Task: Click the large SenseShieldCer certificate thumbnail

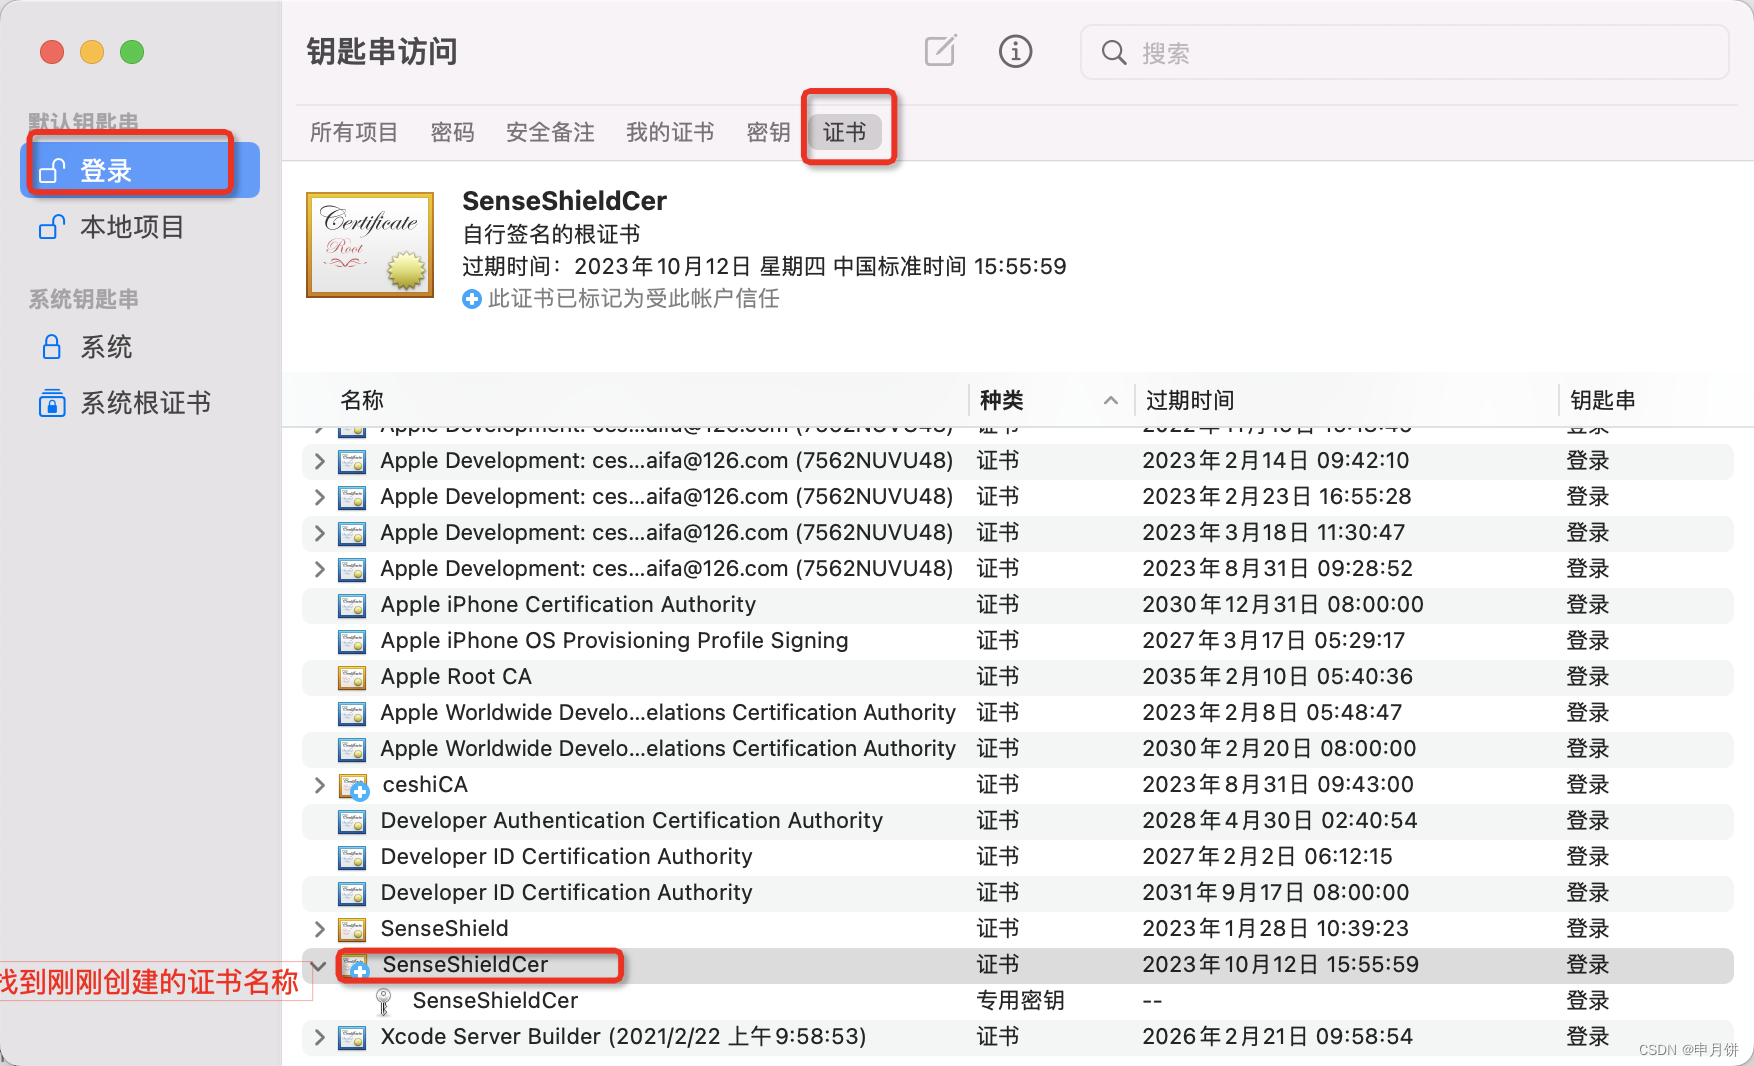Action: point(370,245)
